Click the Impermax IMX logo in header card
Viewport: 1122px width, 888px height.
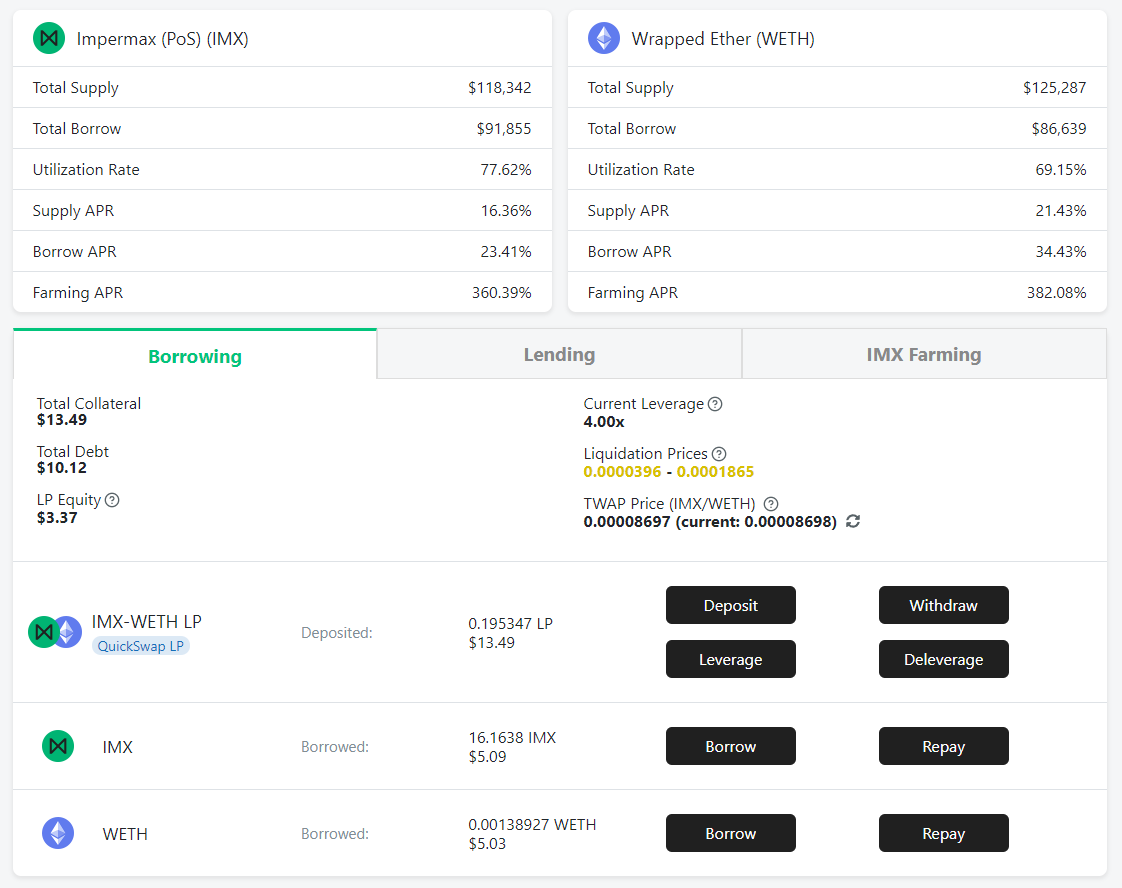pyautogui.click(x=49, y=39)
